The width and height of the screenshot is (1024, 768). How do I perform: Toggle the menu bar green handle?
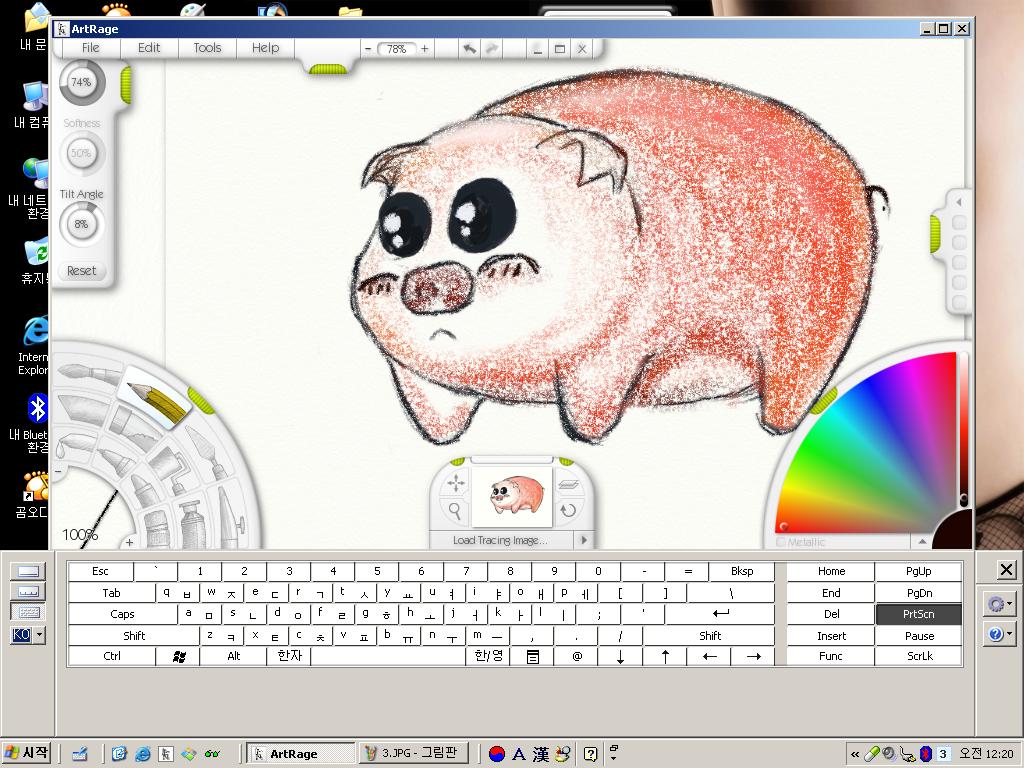pos(328,69)
